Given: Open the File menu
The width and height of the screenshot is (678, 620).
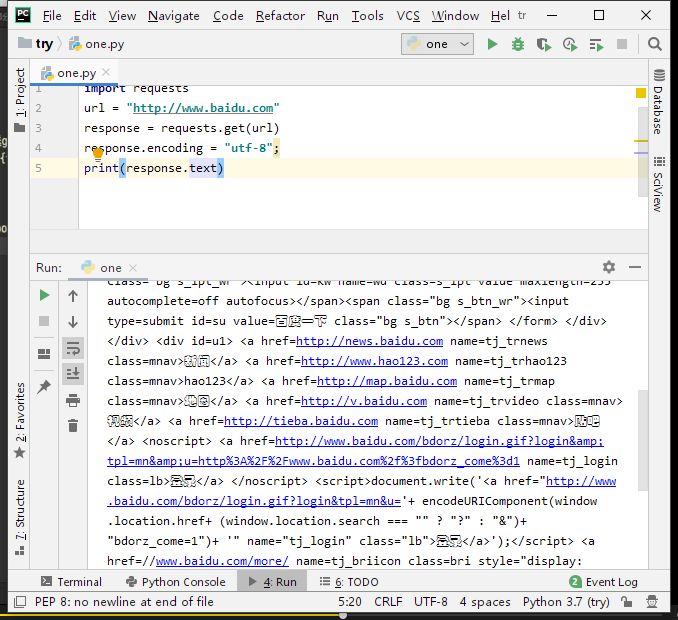Looking at the screenshot, I should (x=52, y=16).
